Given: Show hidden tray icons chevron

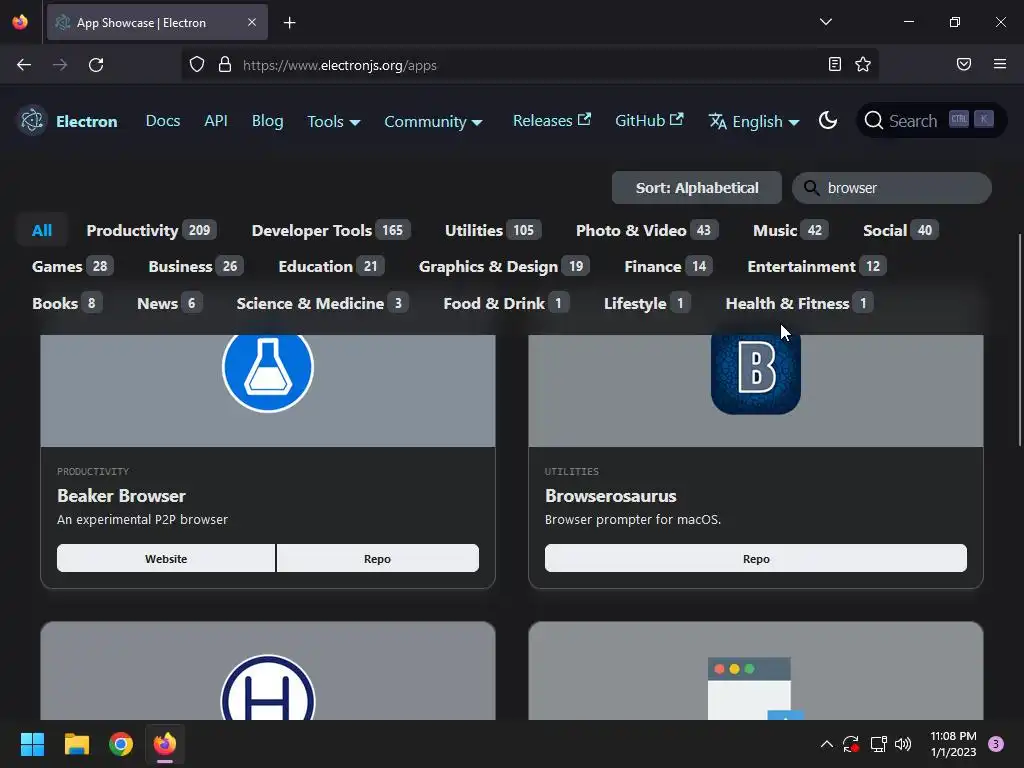Looking at the screenshot, I should point(826,744).
